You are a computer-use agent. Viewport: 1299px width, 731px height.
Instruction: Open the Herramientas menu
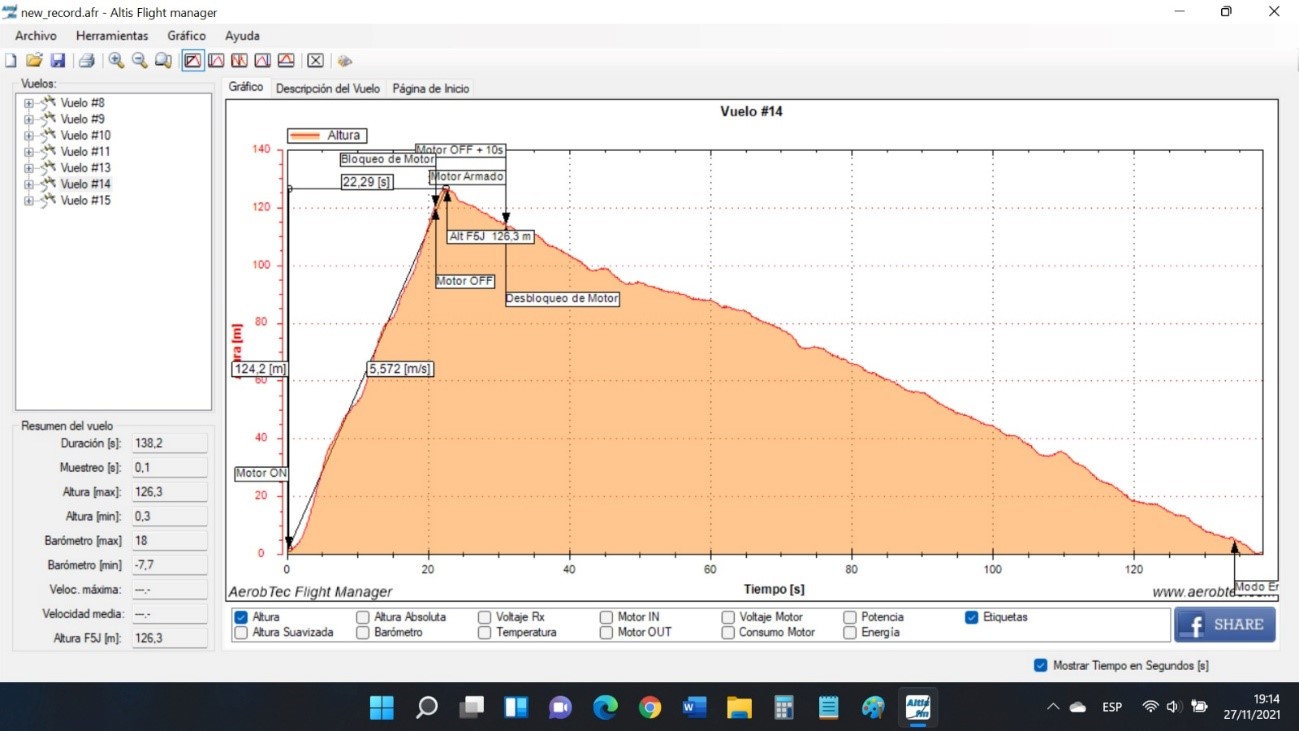(x=112, y=36)
